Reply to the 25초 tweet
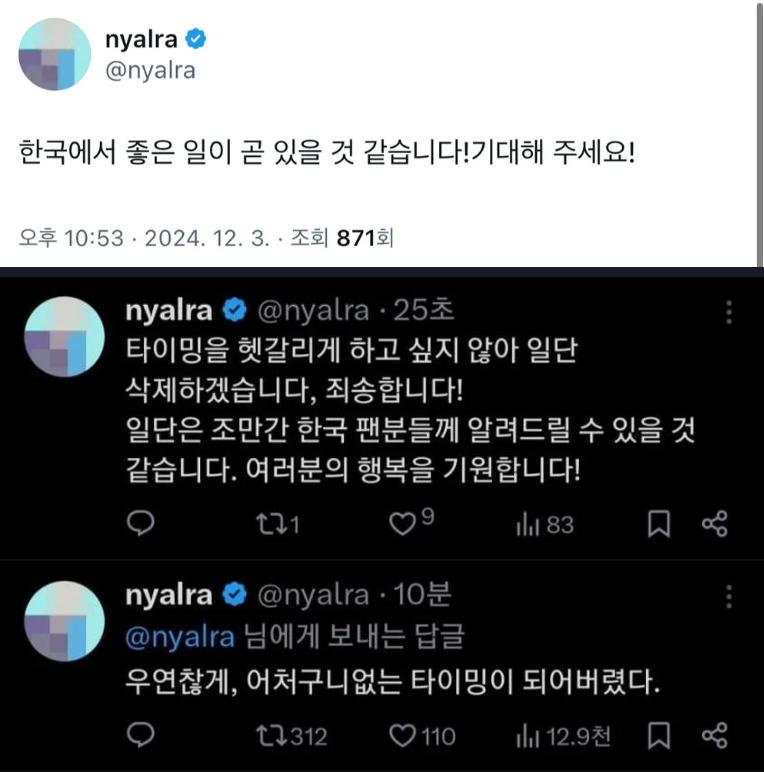 click(140, 523)
